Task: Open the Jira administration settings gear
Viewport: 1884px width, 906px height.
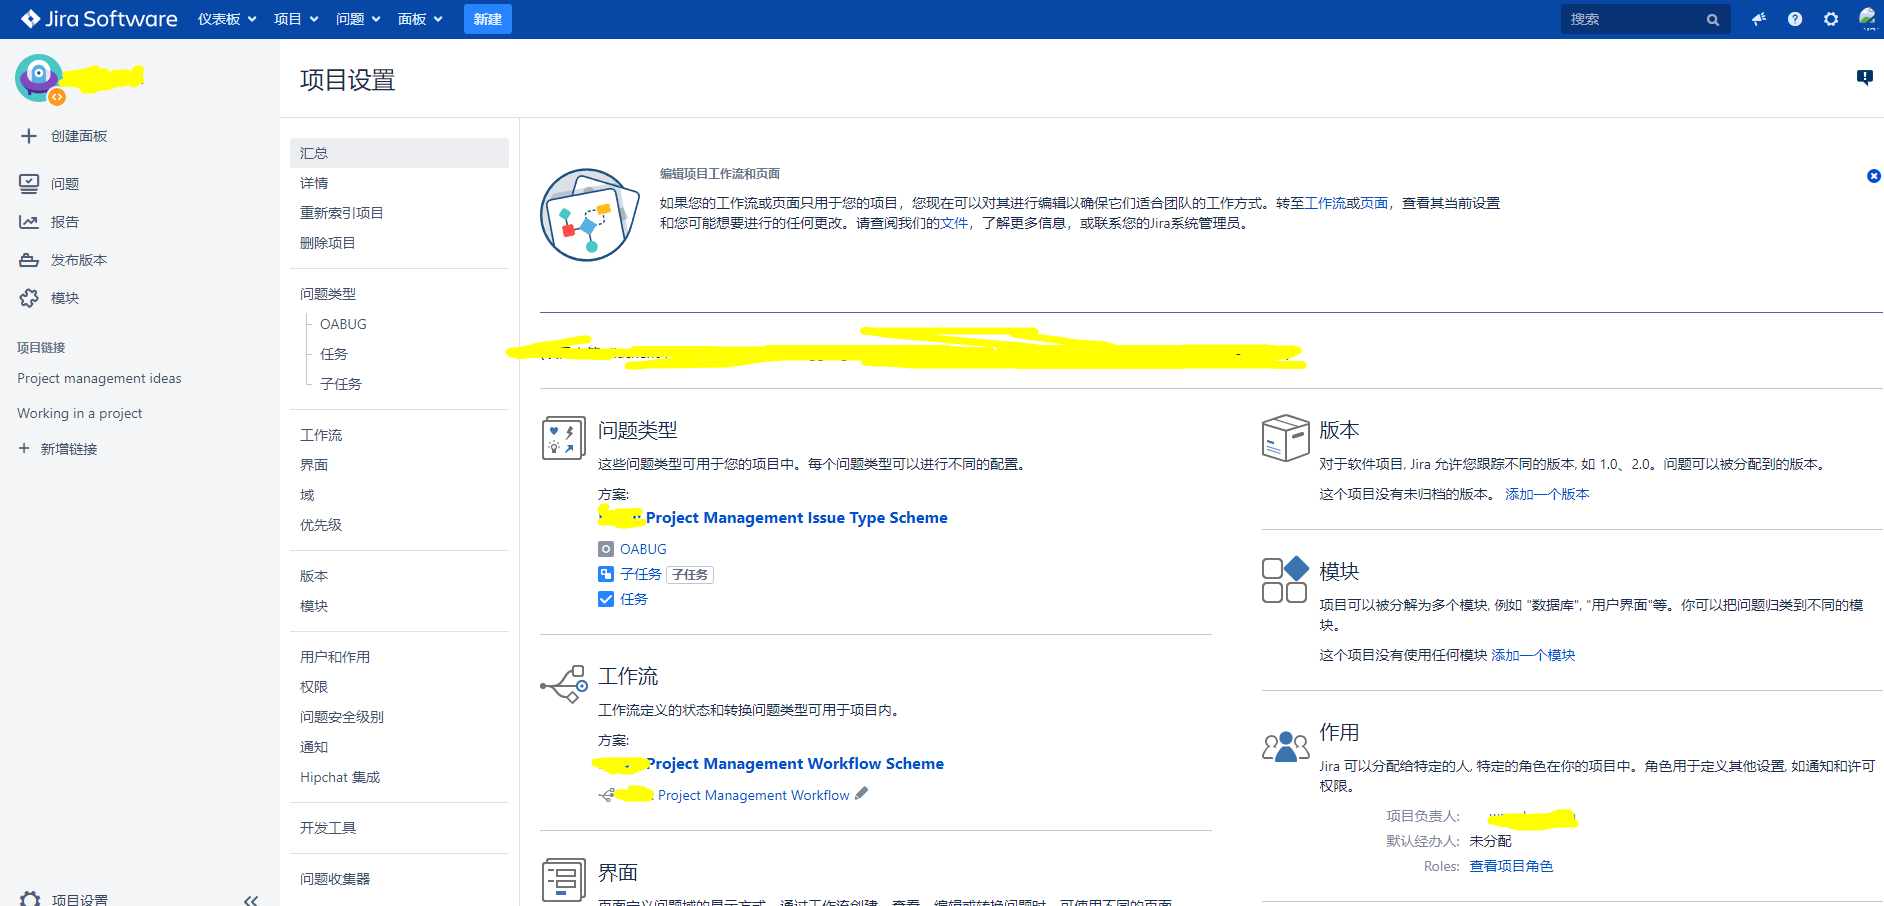Action: pyautogui.click(x=1831, y=18)
